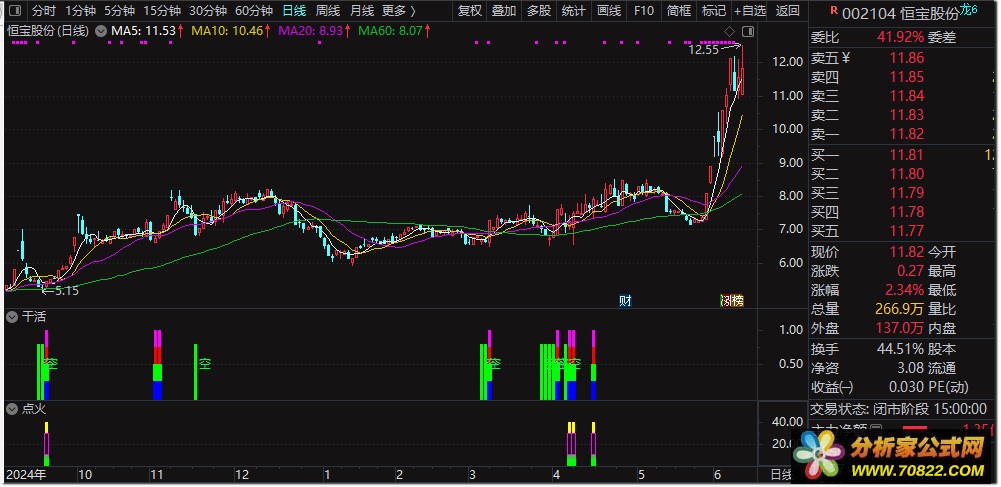
Task: Click the 画线 drawing button
Action: pyautogui.click(x=609, y=11)
